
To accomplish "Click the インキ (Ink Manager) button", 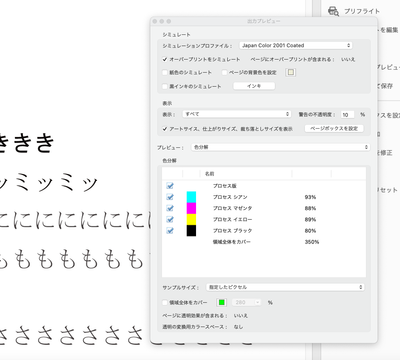I will tap(254, 86).
